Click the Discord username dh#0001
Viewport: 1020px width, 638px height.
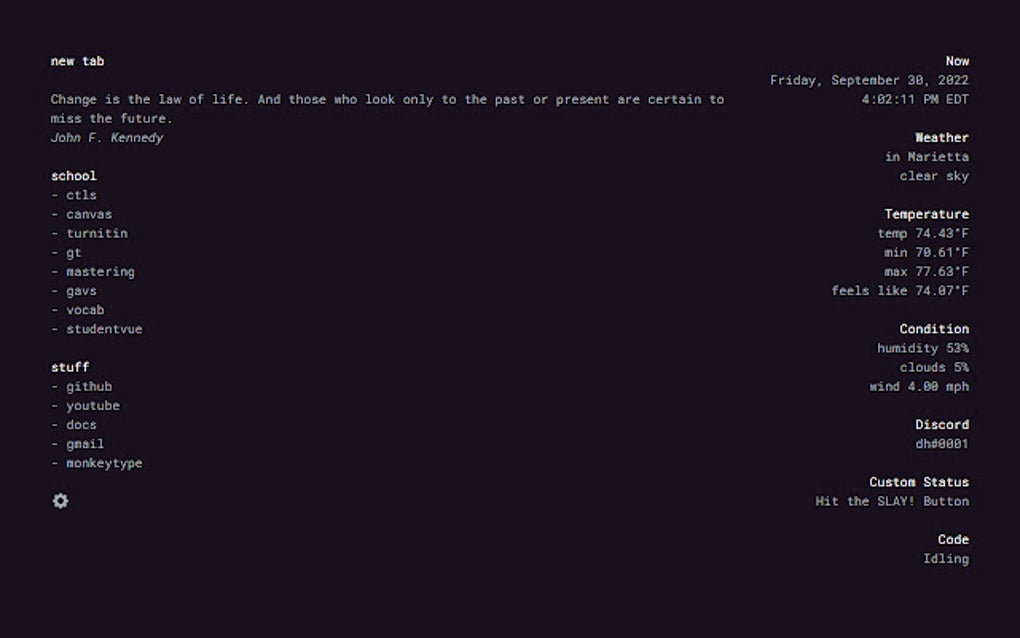[x=942, y=444]
